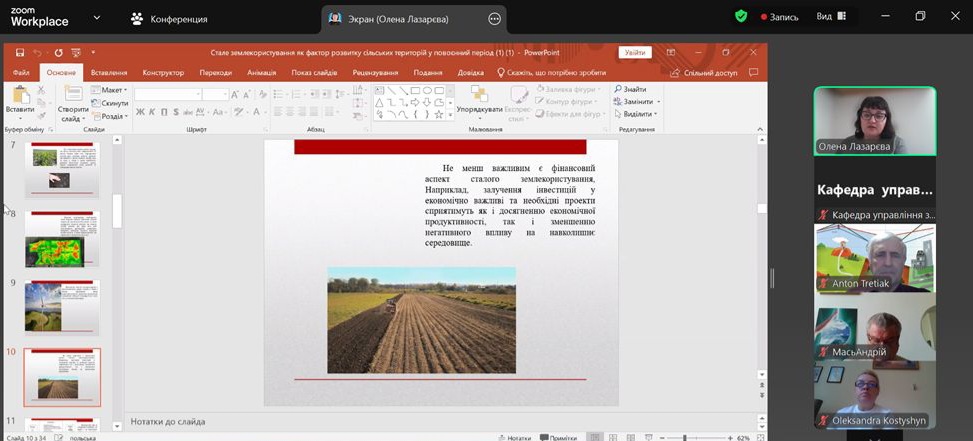
Task: Toggle strikethrough abc formatting
Action: [187, 112]
